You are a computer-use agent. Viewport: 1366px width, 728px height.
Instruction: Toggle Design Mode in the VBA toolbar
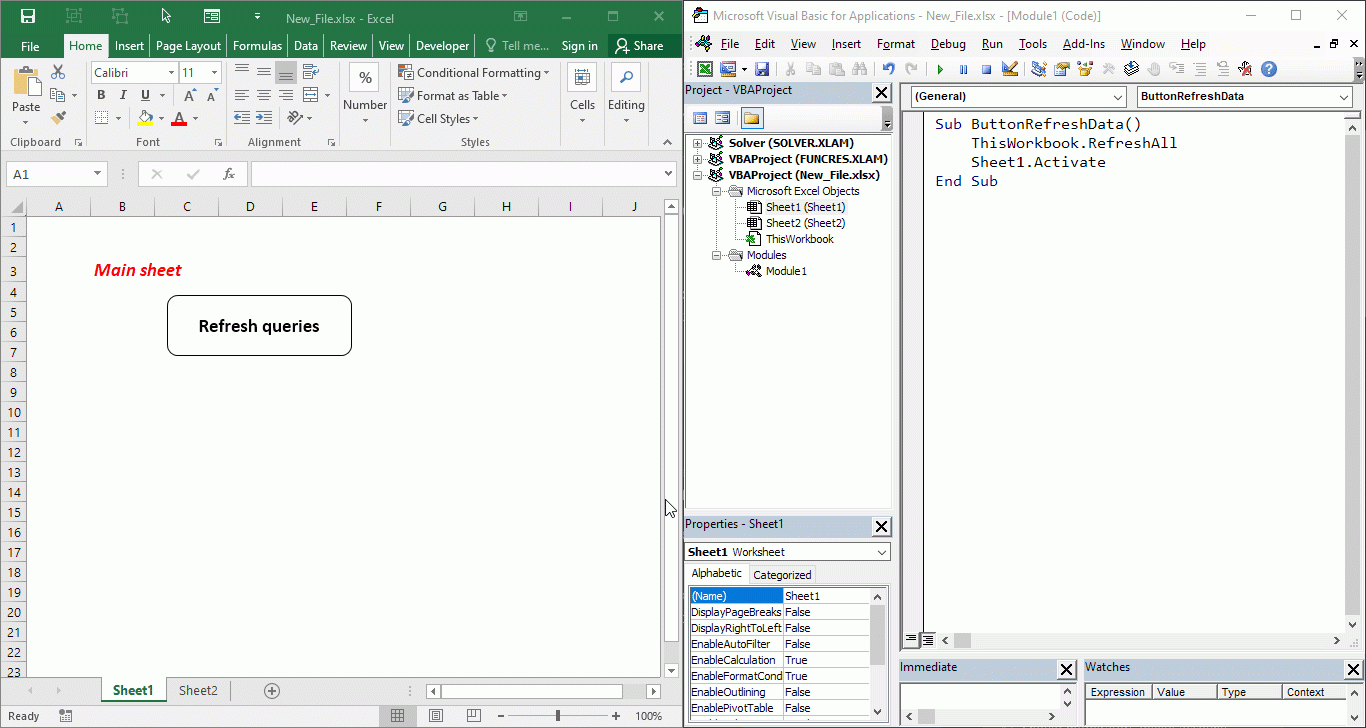1010,69
